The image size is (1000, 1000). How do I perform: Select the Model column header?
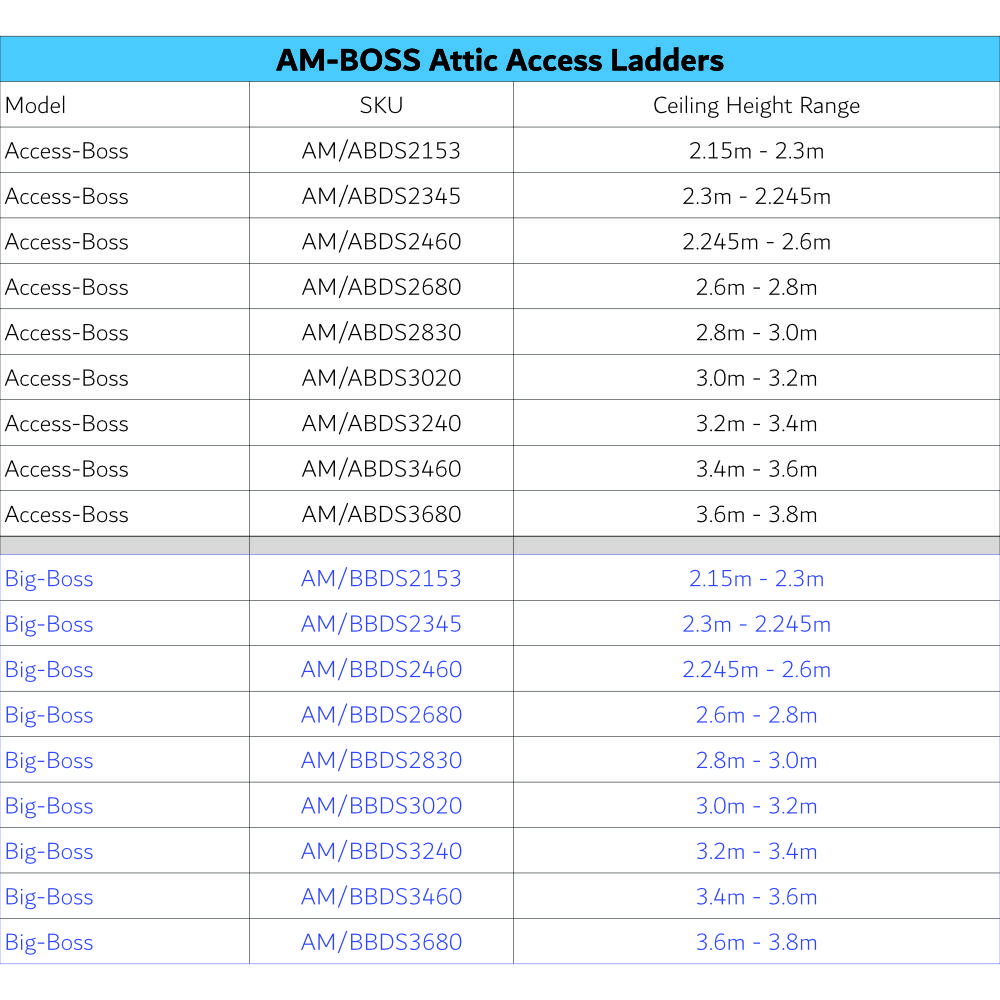36,105
